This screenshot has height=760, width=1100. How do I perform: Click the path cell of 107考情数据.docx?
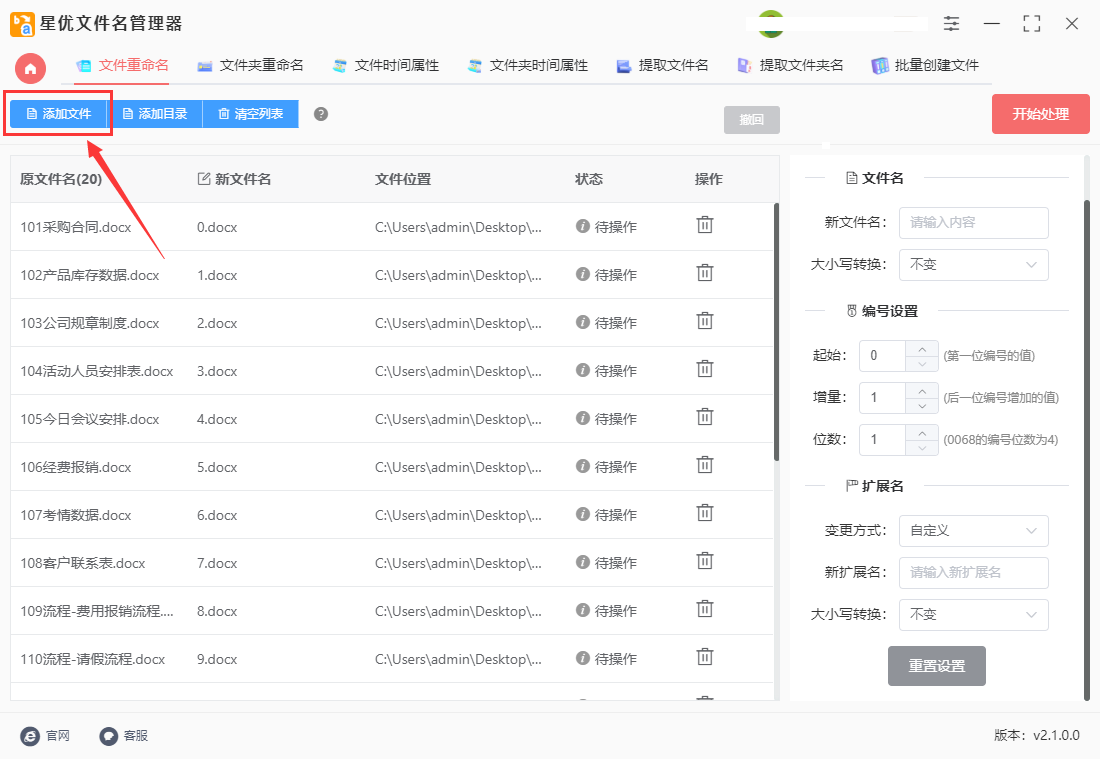click(x=458, y=514)
